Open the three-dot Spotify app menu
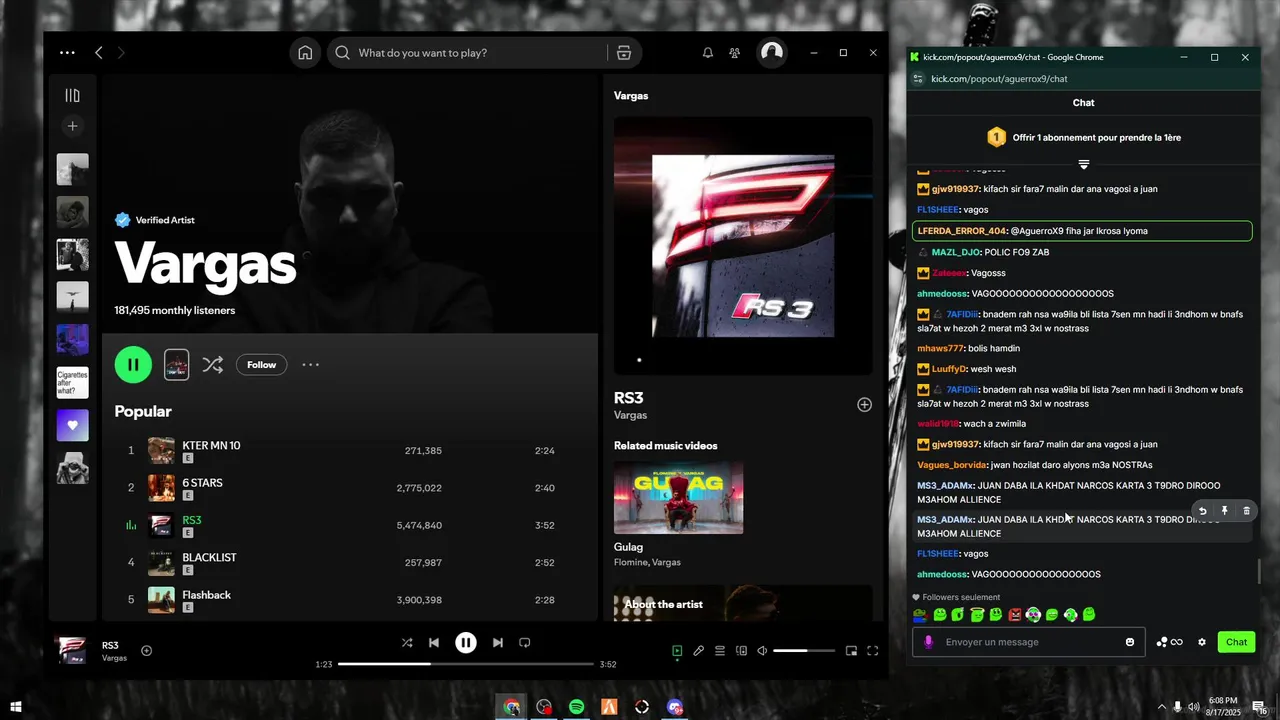 pos(67,53)
